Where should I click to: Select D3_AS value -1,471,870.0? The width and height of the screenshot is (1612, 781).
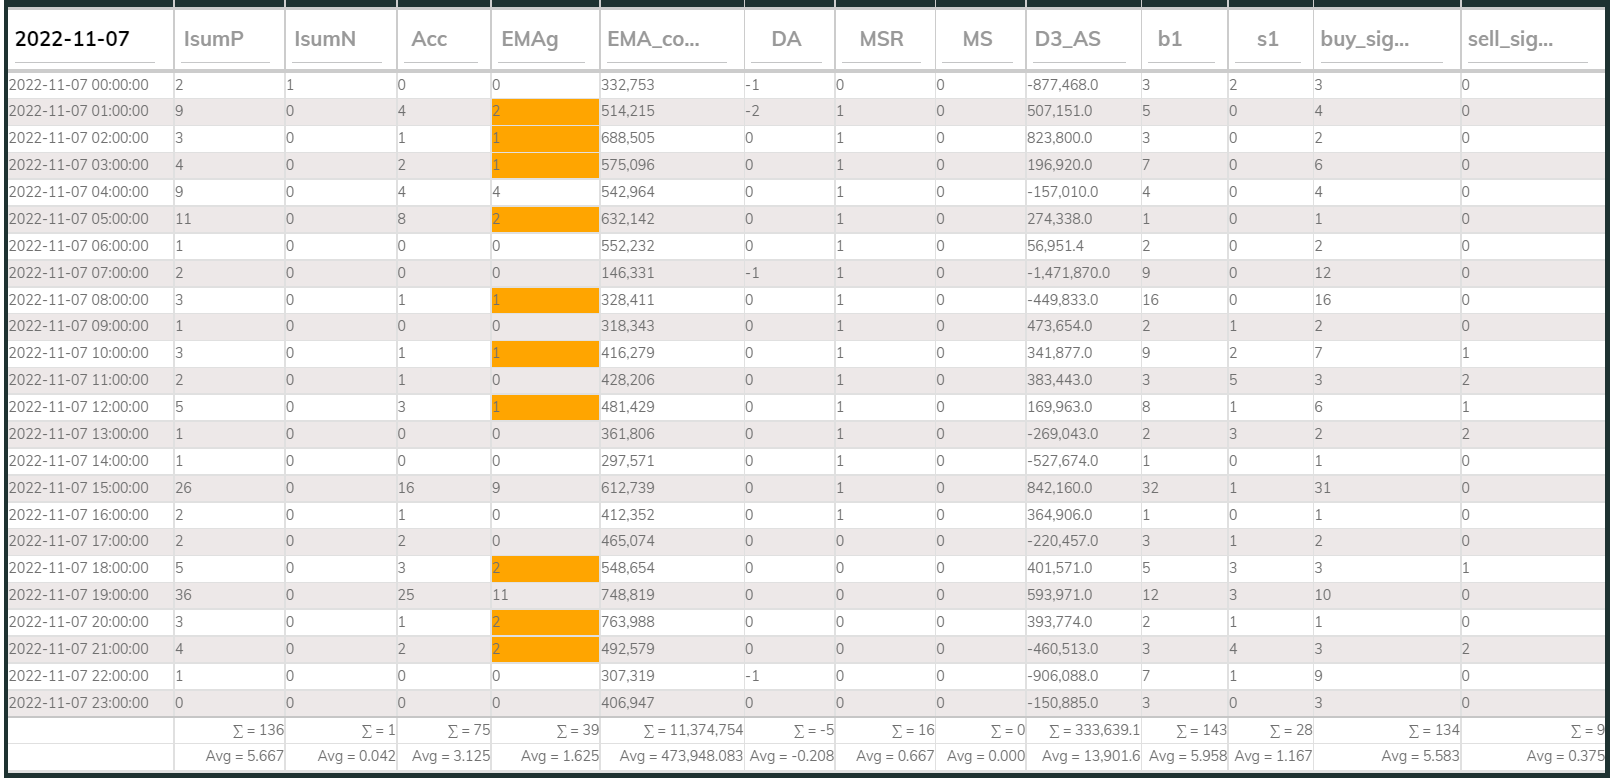click(x=1068, y=273)
